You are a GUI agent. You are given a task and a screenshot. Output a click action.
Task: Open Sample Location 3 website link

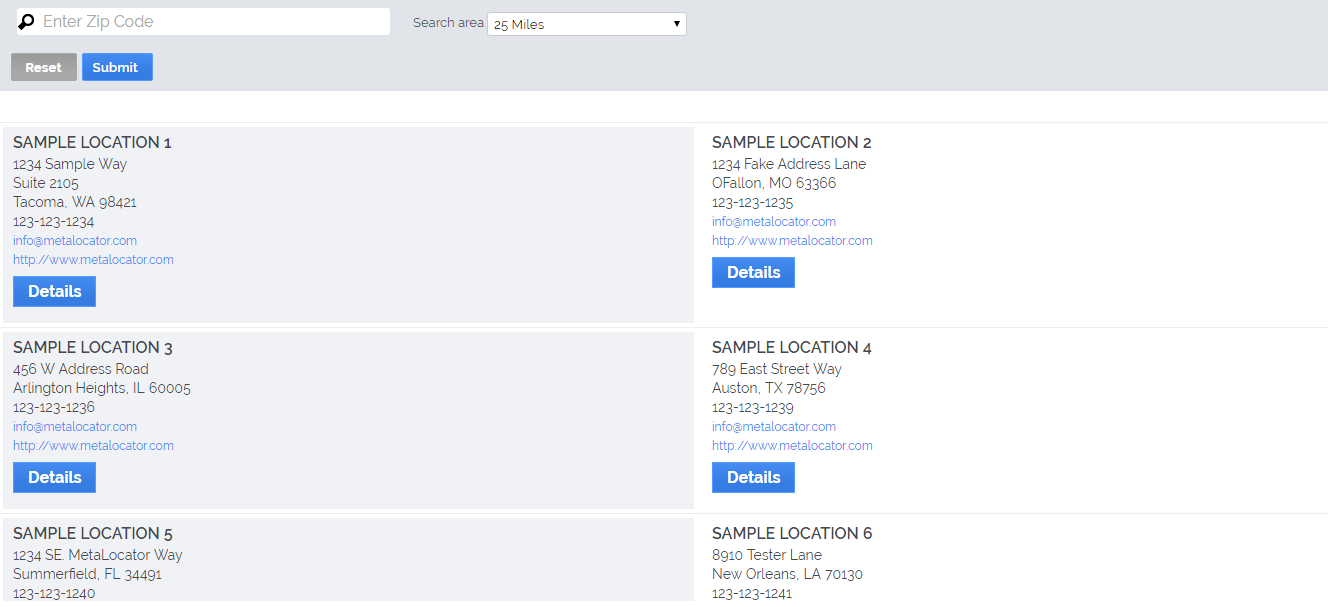click(93, 446)
